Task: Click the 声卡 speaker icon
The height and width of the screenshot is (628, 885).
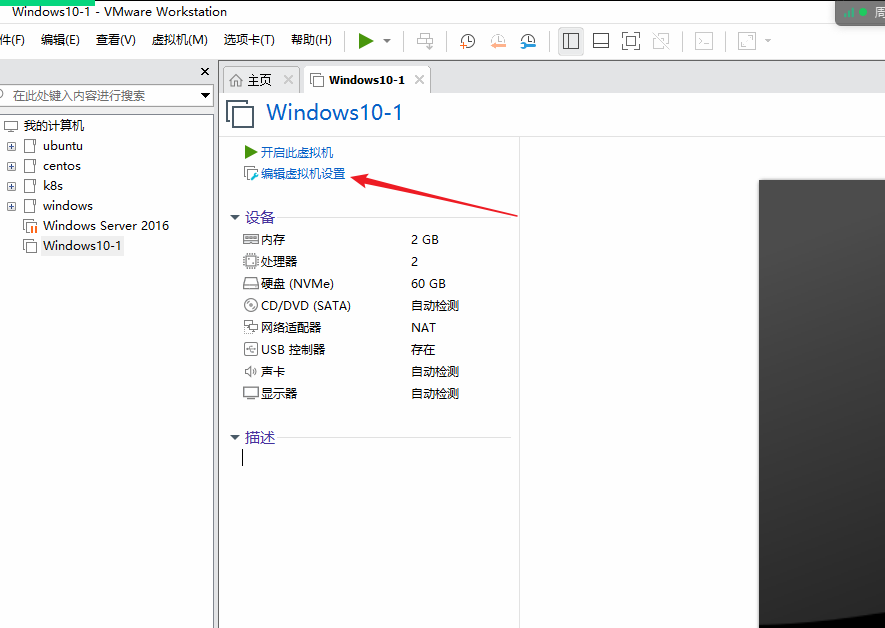Action: coord(251,371)
